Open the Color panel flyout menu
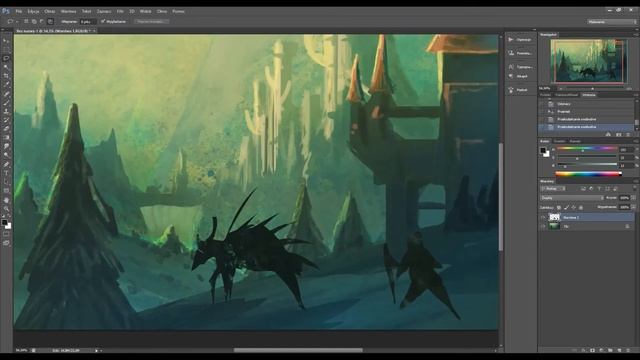The width and height of the screenshot is (640, 360). [x=635, y=141]
